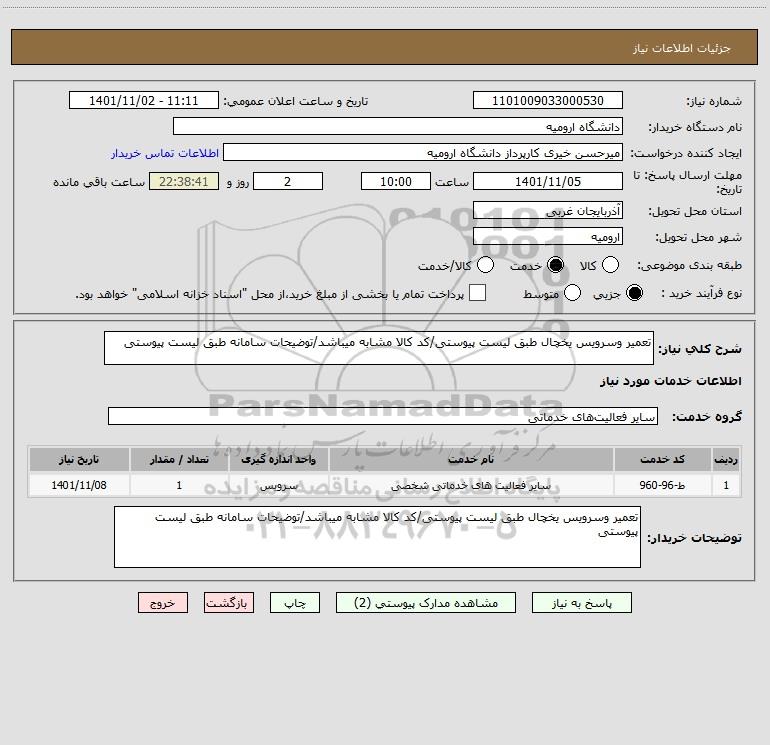Click the ردیف column header
Screen dimensions: 770x745
[726, 459]
